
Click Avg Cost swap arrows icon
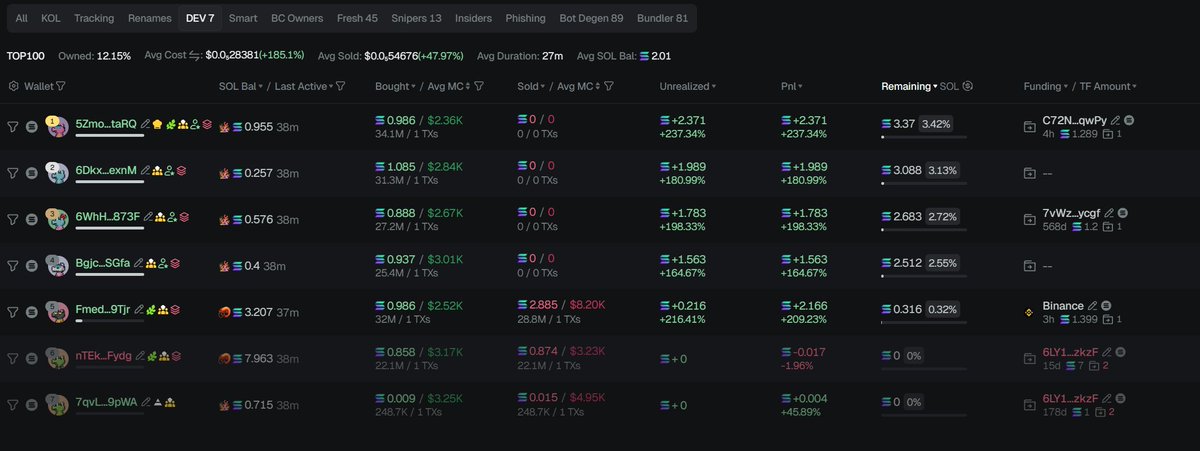[196, 56]
